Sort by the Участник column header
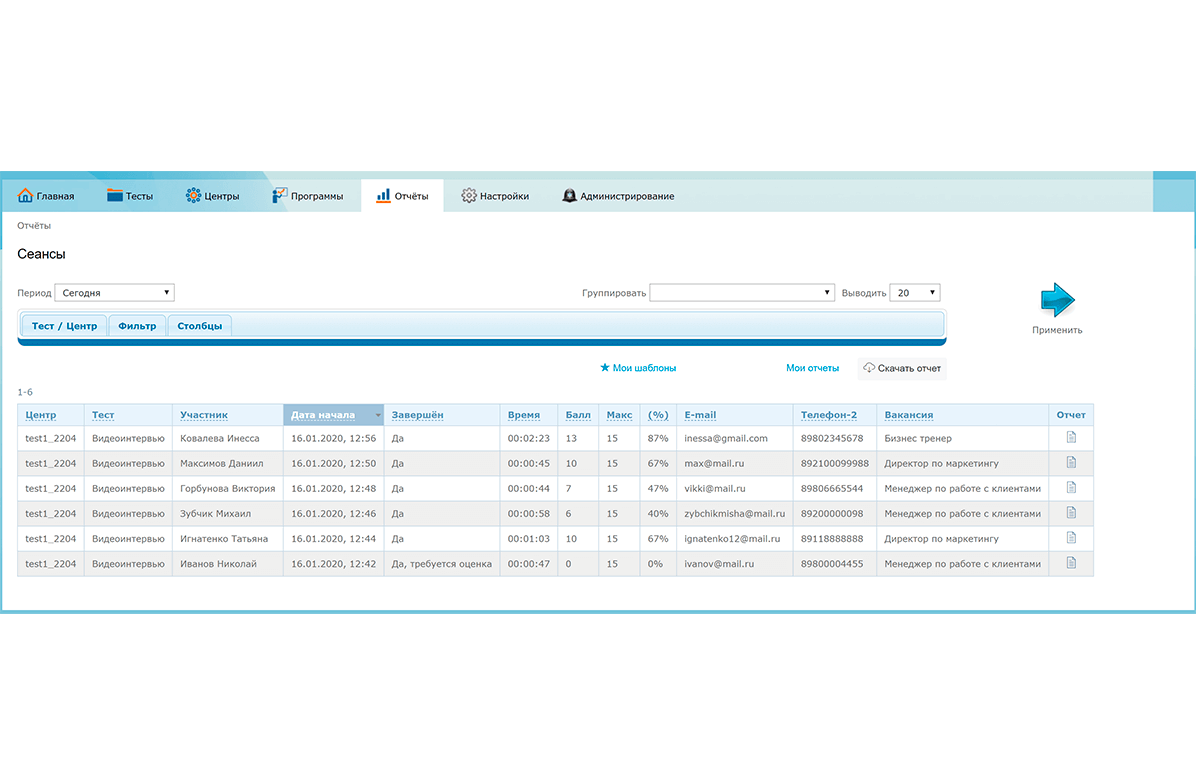1196x784 pixels. [x=204, y=415]
